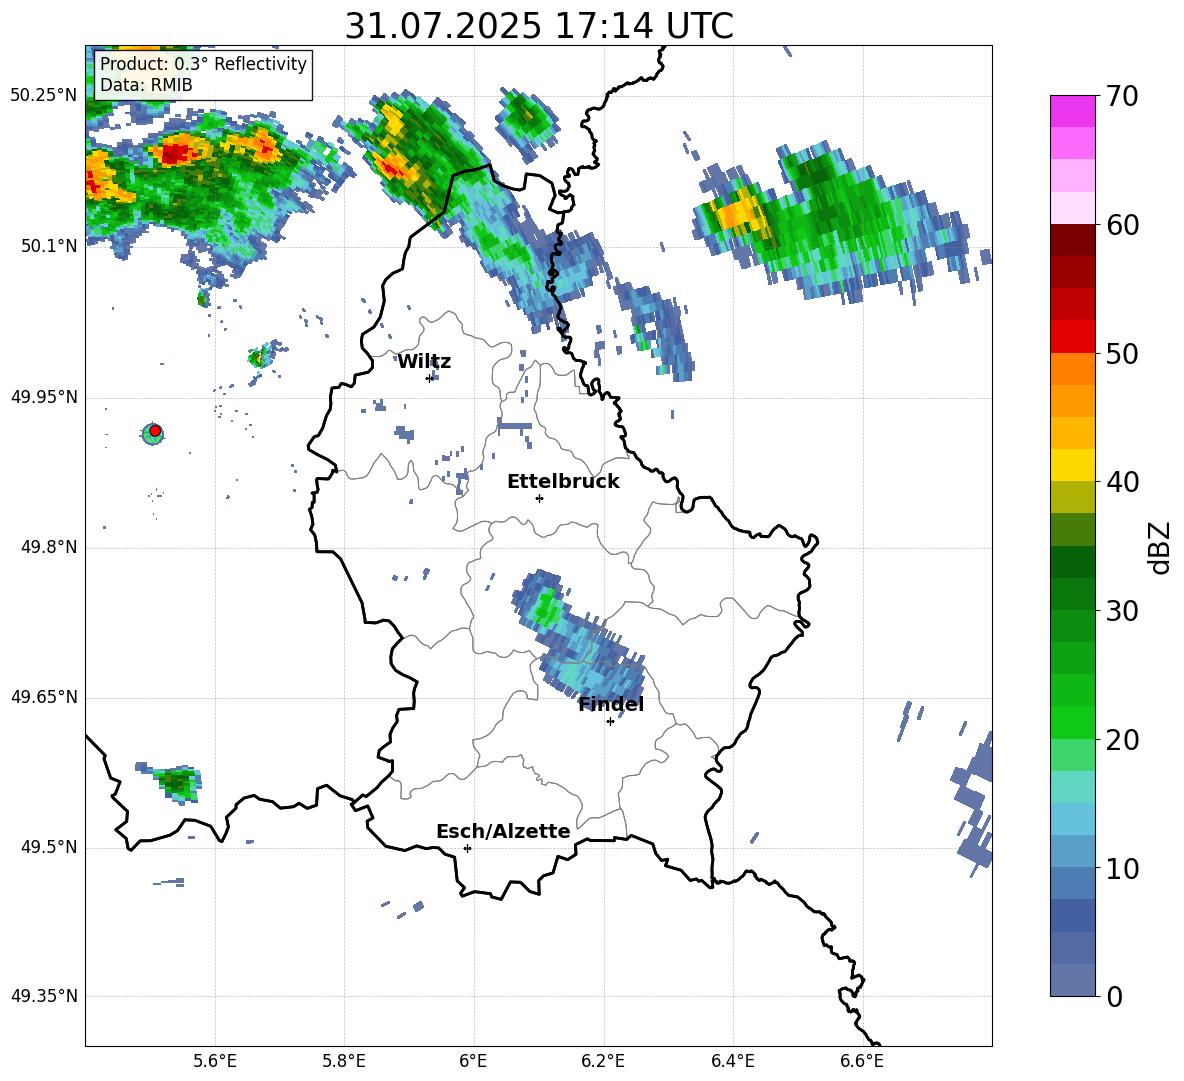Click the 50.25°N latitude label

tap(44, 96)
